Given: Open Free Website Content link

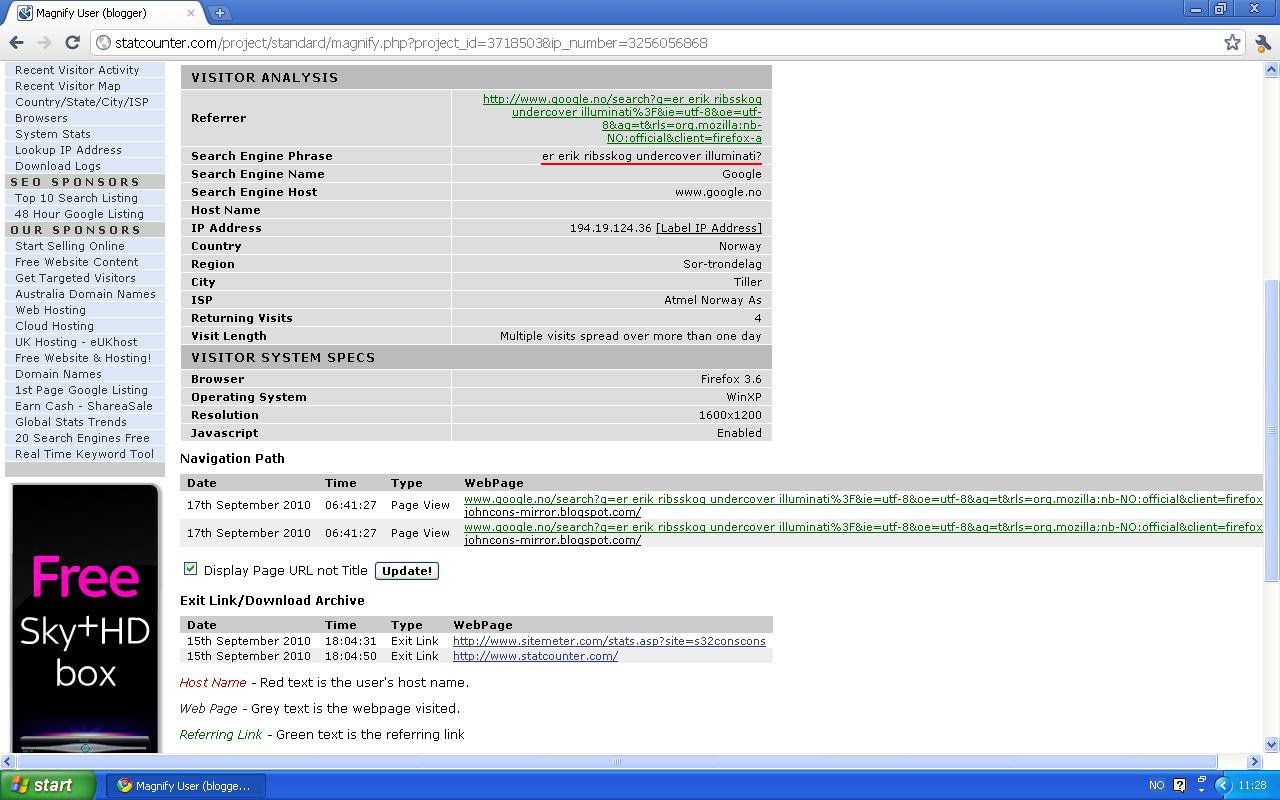Looking at the screenshot, I should coord(77,262).
